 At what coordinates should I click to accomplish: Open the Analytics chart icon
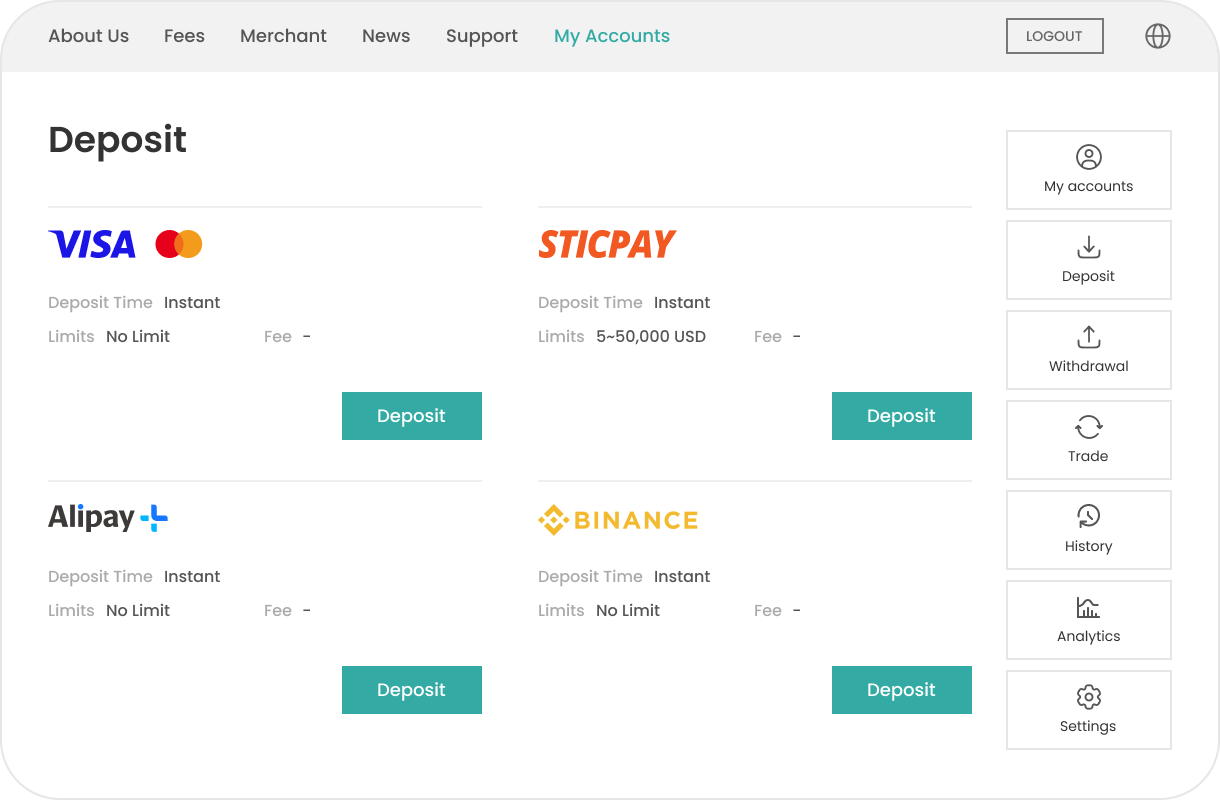(1088, 607)
